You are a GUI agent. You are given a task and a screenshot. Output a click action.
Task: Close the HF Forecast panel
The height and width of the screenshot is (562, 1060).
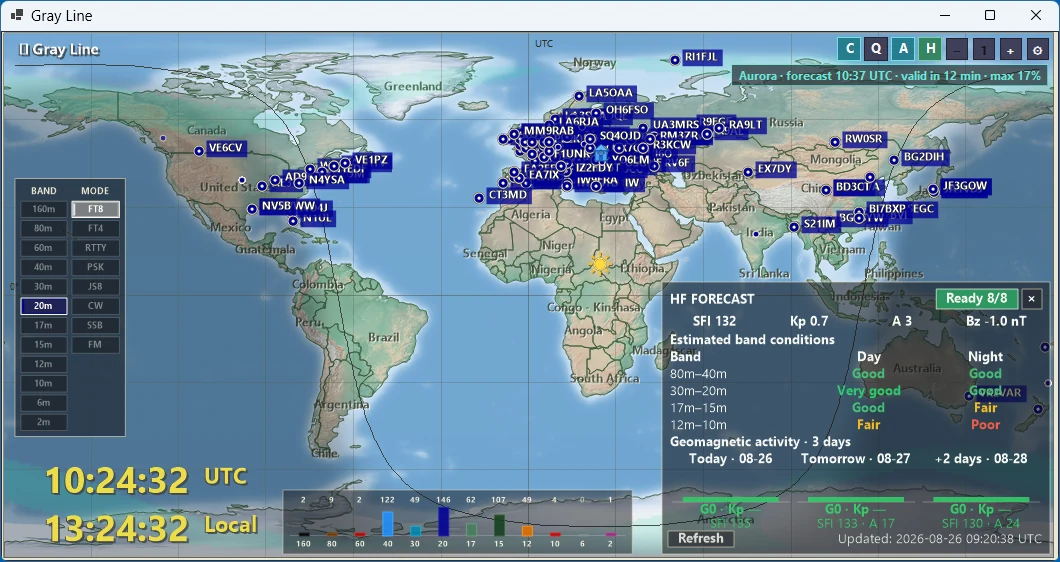point(1032,298)
